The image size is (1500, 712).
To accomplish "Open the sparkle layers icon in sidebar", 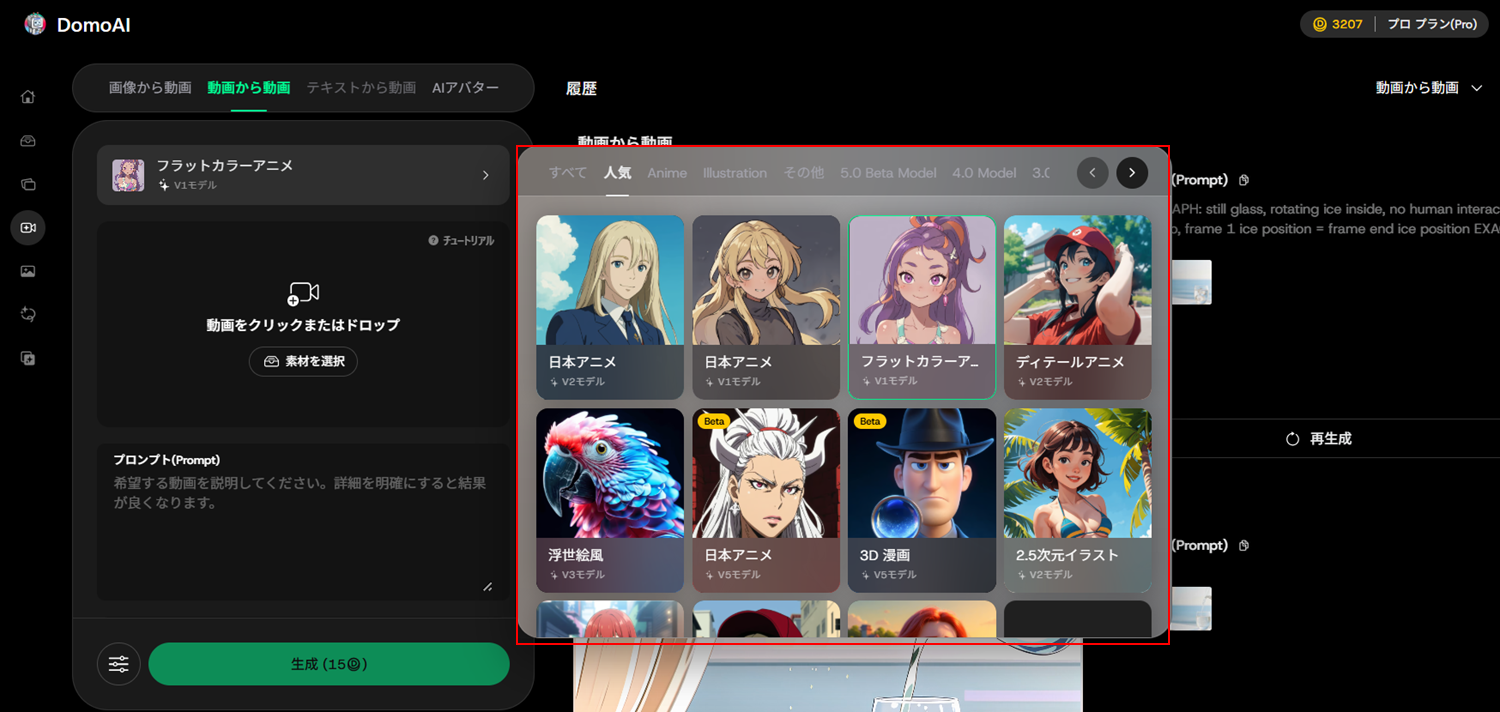I will point(28,358).
